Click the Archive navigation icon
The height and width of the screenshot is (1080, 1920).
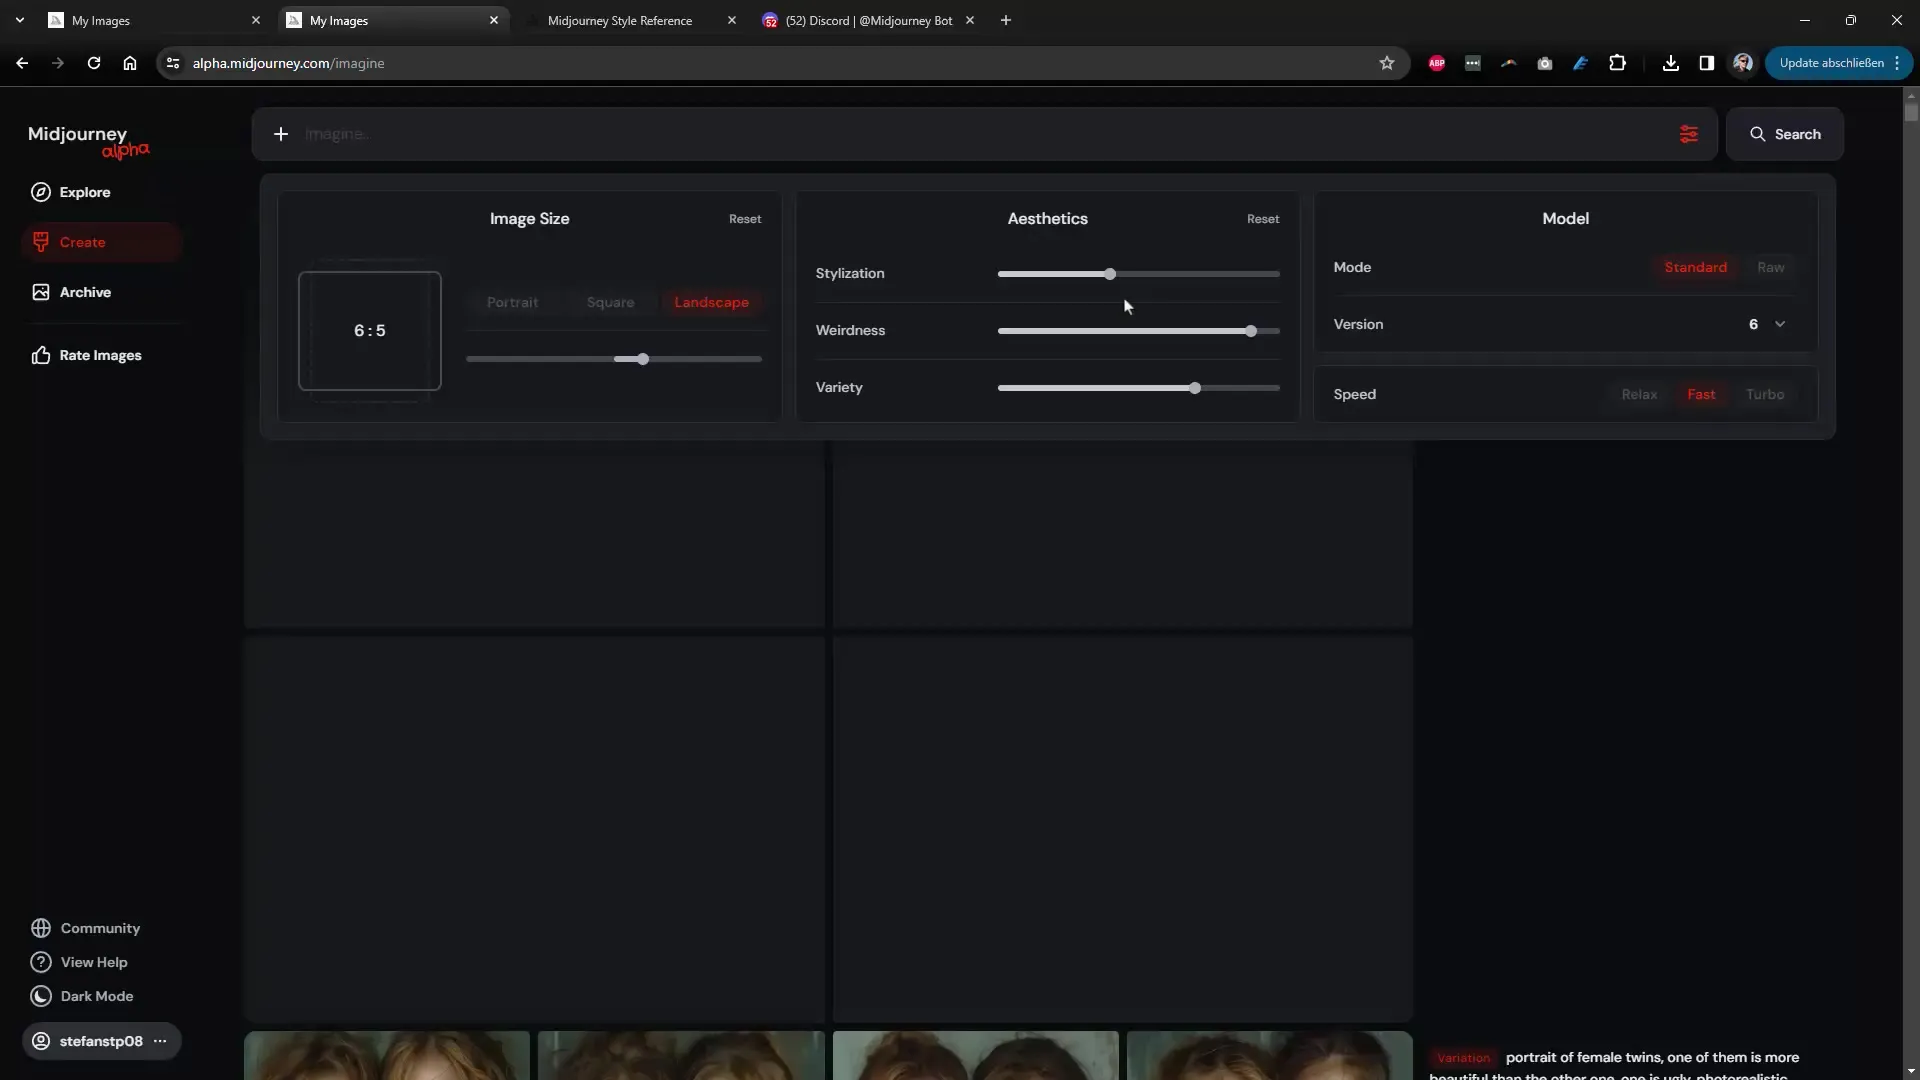[41, 291]
